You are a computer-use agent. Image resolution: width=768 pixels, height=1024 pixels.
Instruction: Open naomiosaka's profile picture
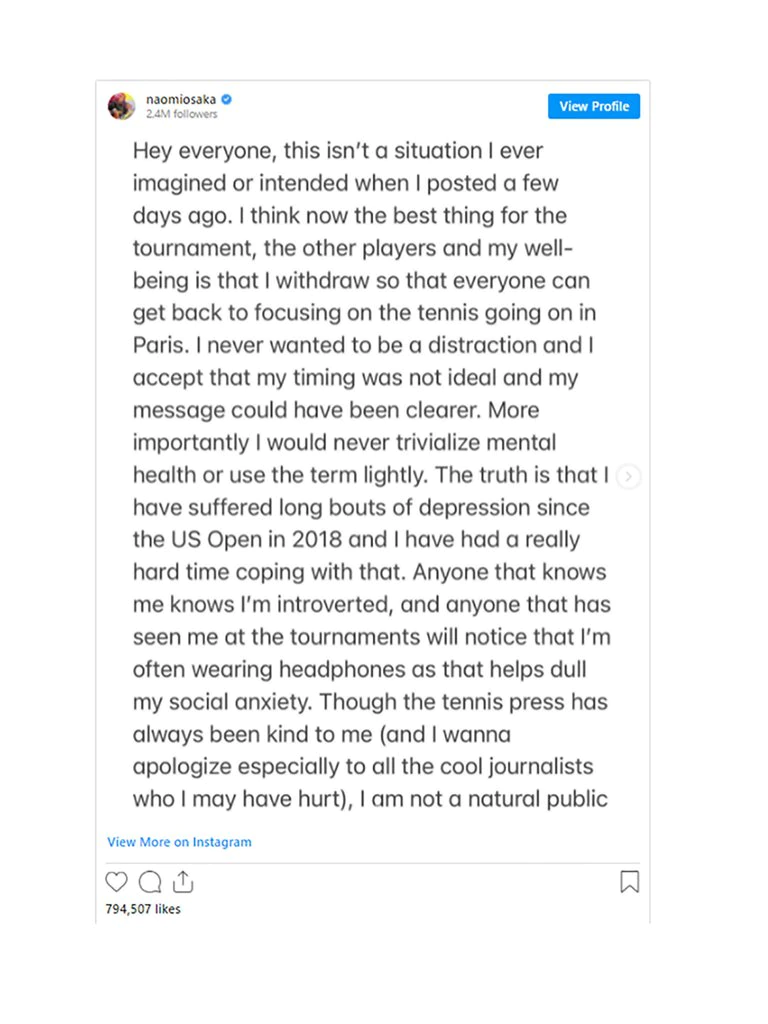click(121, 106)
